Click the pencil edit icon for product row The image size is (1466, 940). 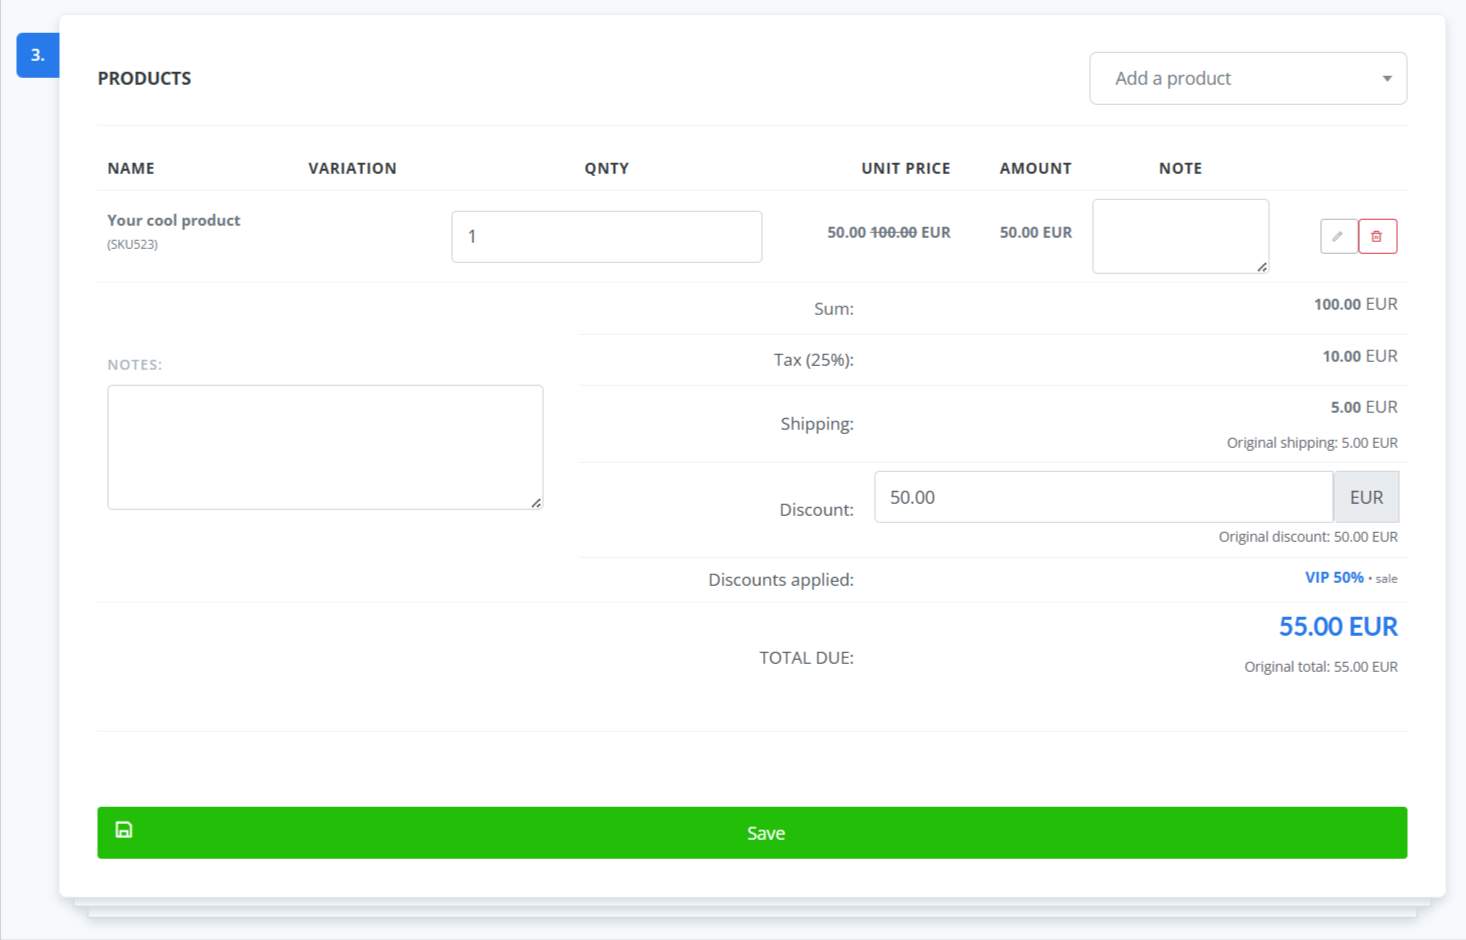1338,236
